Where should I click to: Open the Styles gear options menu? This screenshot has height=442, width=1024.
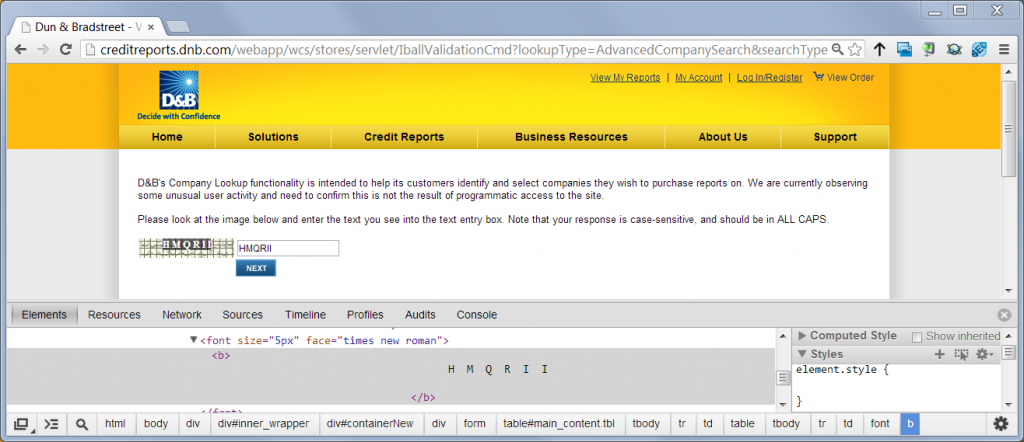[x=984, y=354]
